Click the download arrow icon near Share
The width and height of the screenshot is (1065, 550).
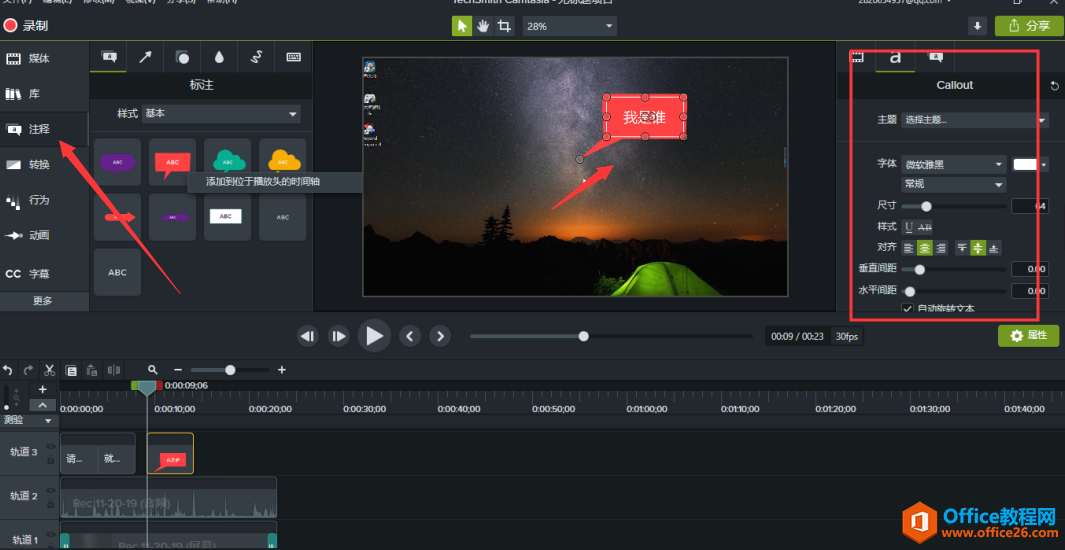pos(977,26)
